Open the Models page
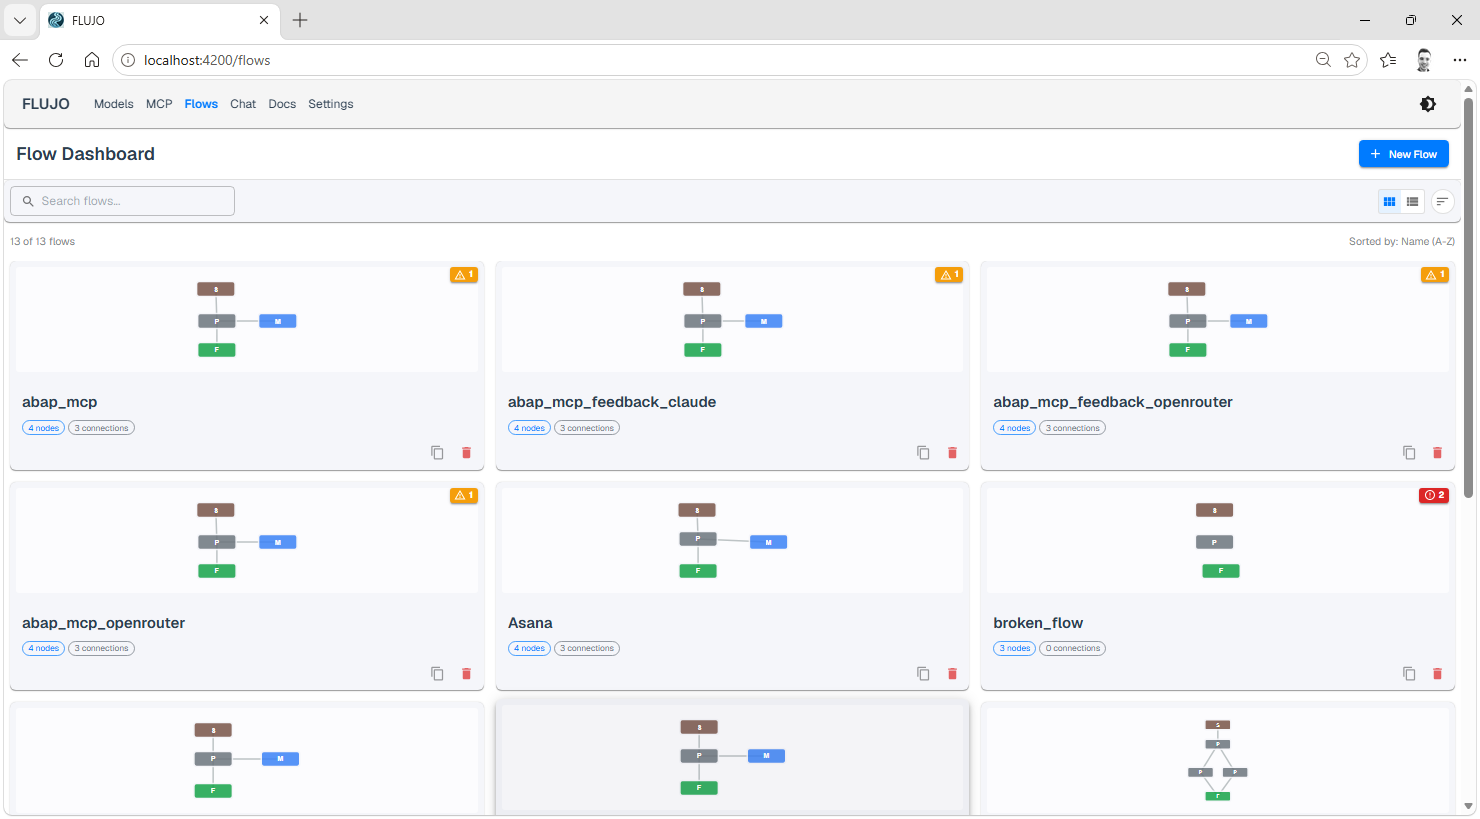 tap(114, 104)
